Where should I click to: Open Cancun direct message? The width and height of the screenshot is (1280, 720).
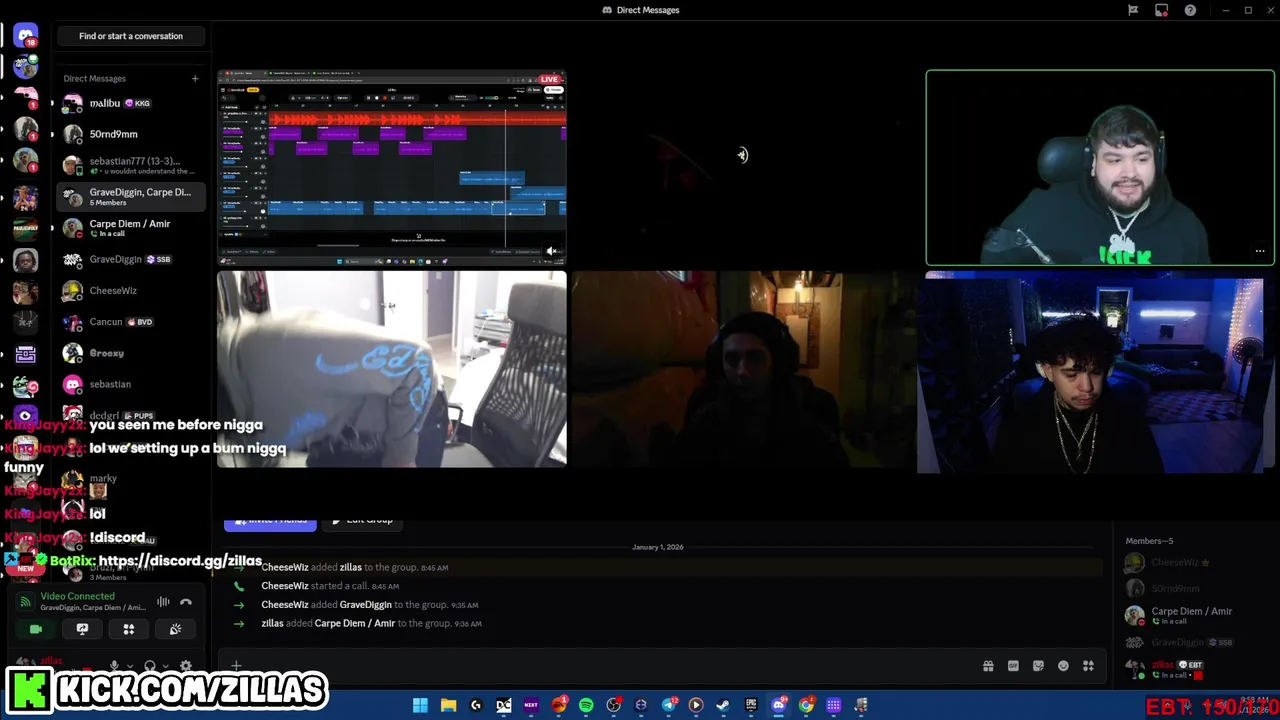pos(131,322)
